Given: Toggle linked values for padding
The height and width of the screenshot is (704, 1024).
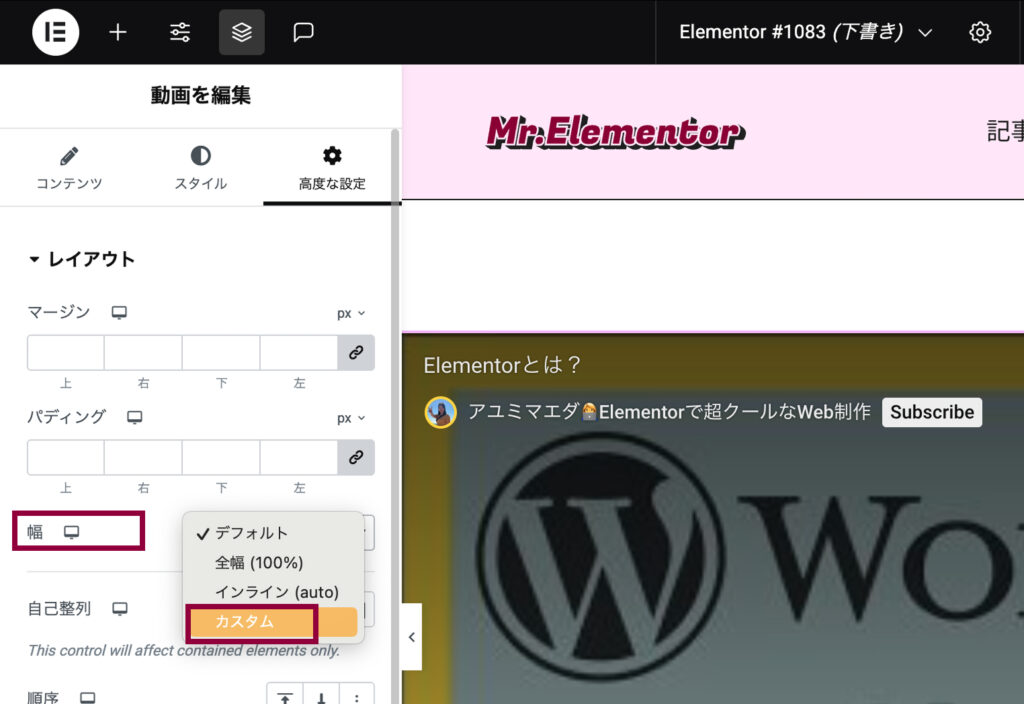Looking at the screenshot, I should click(356, 457).
